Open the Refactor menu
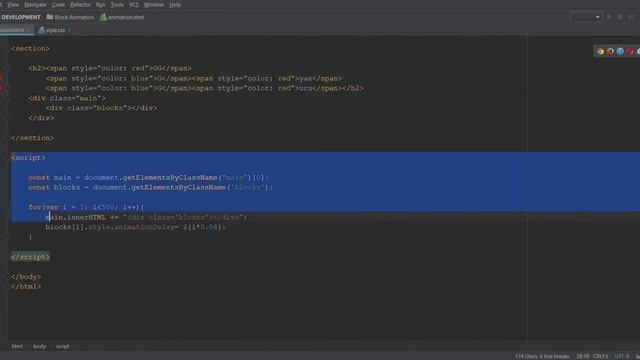640x360 pixels. coord(80,5)
